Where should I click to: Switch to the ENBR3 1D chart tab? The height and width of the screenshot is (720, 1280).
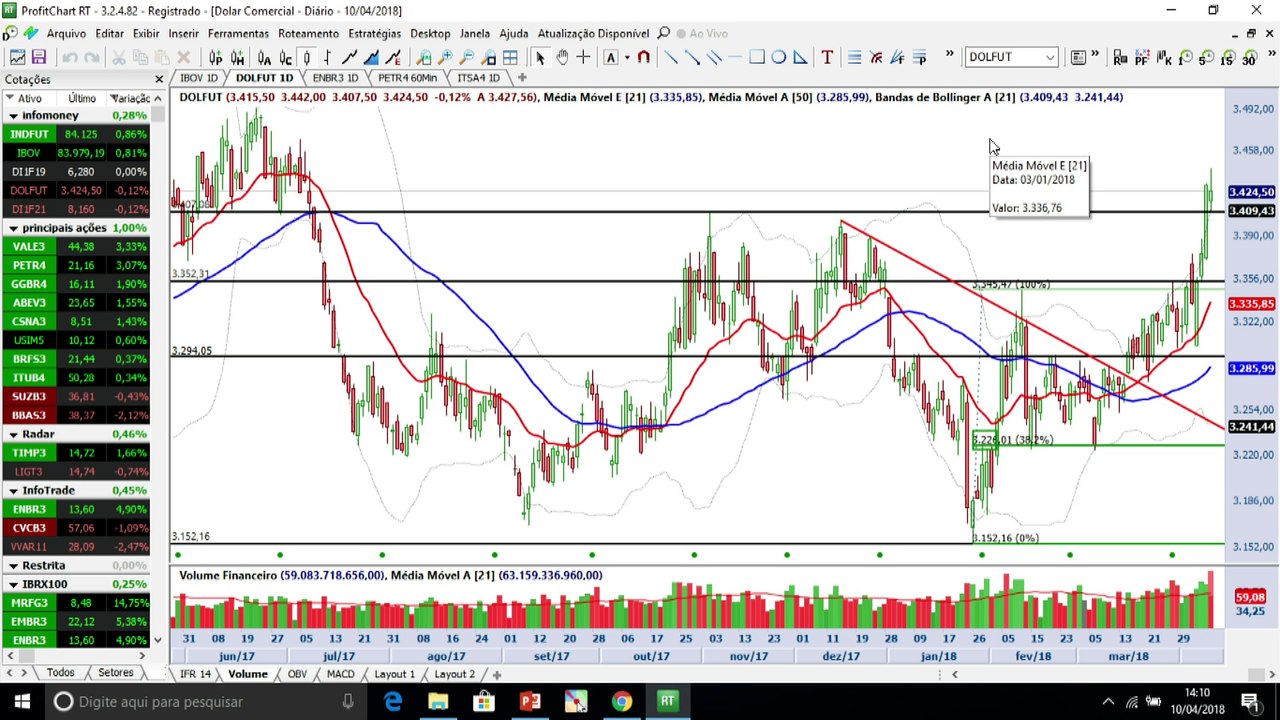335,77
